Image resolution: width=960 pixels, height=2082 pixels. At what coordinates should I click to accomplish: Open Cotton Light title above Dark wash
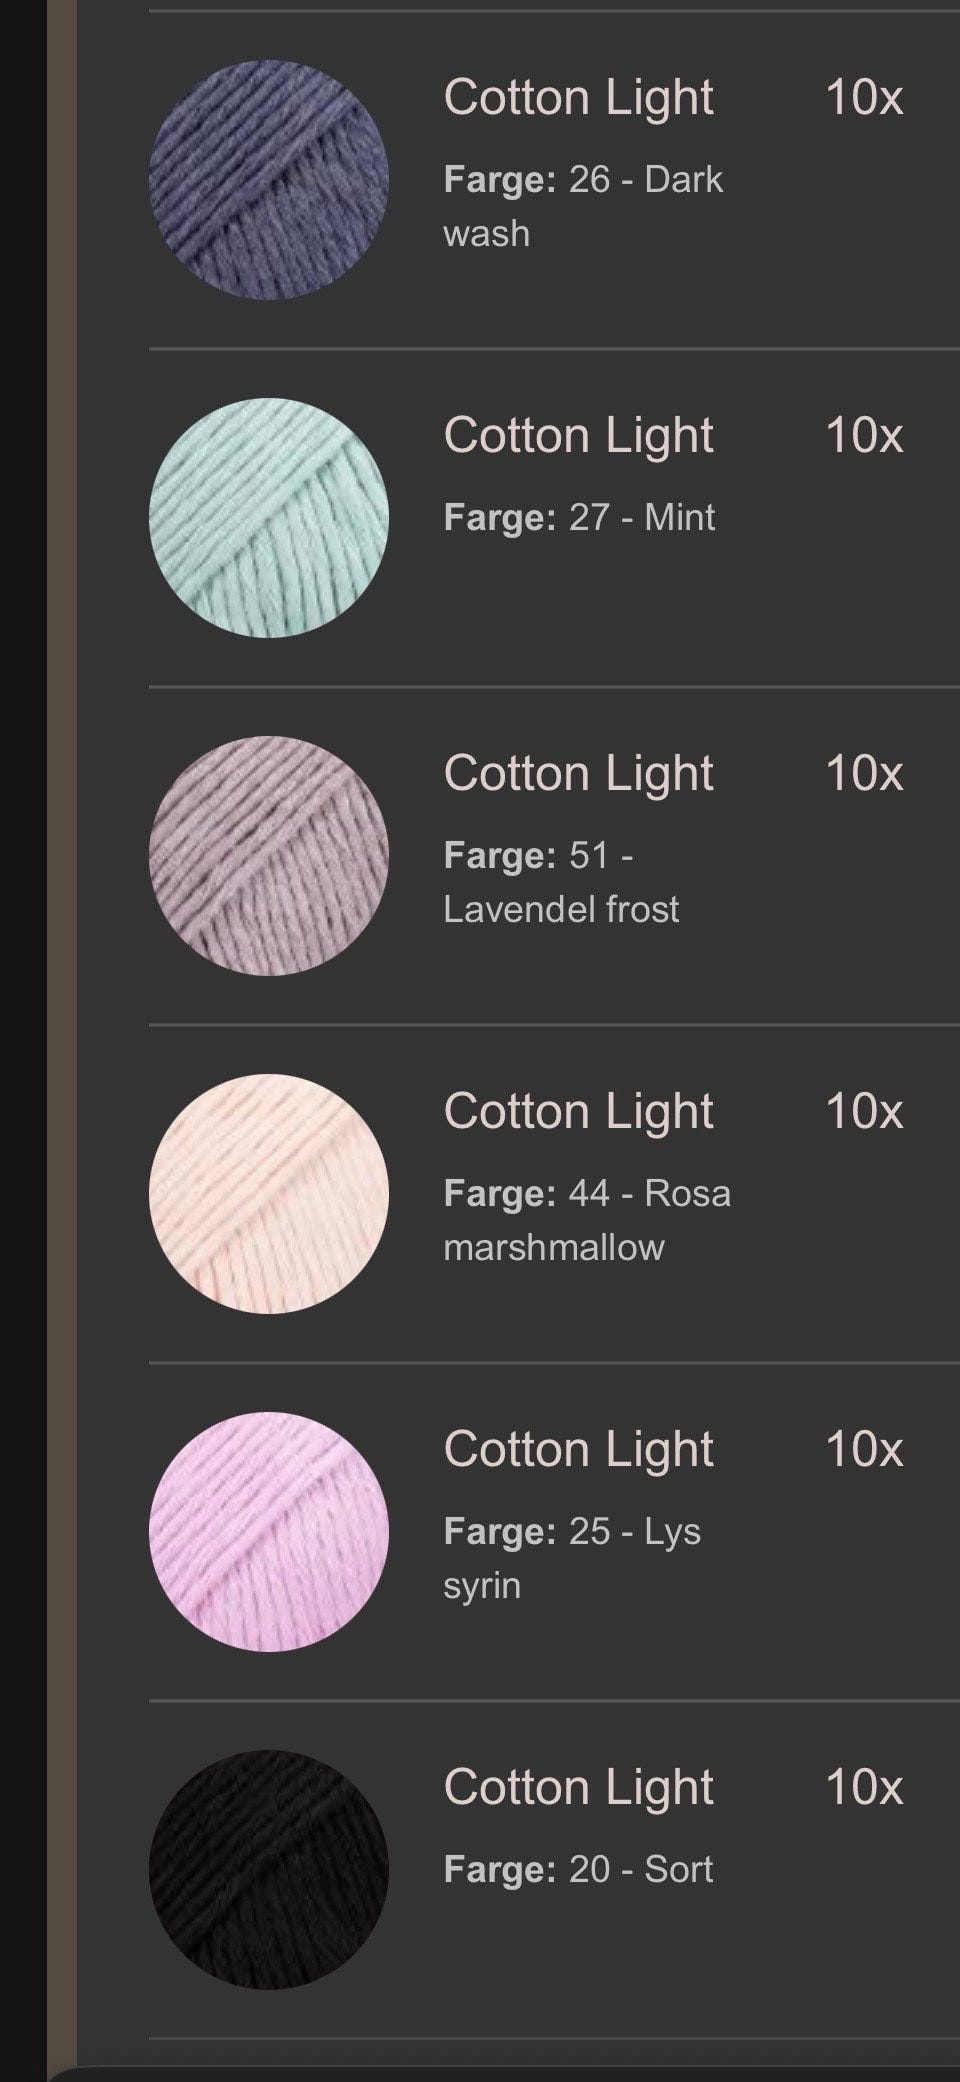(x=578, y=98)
